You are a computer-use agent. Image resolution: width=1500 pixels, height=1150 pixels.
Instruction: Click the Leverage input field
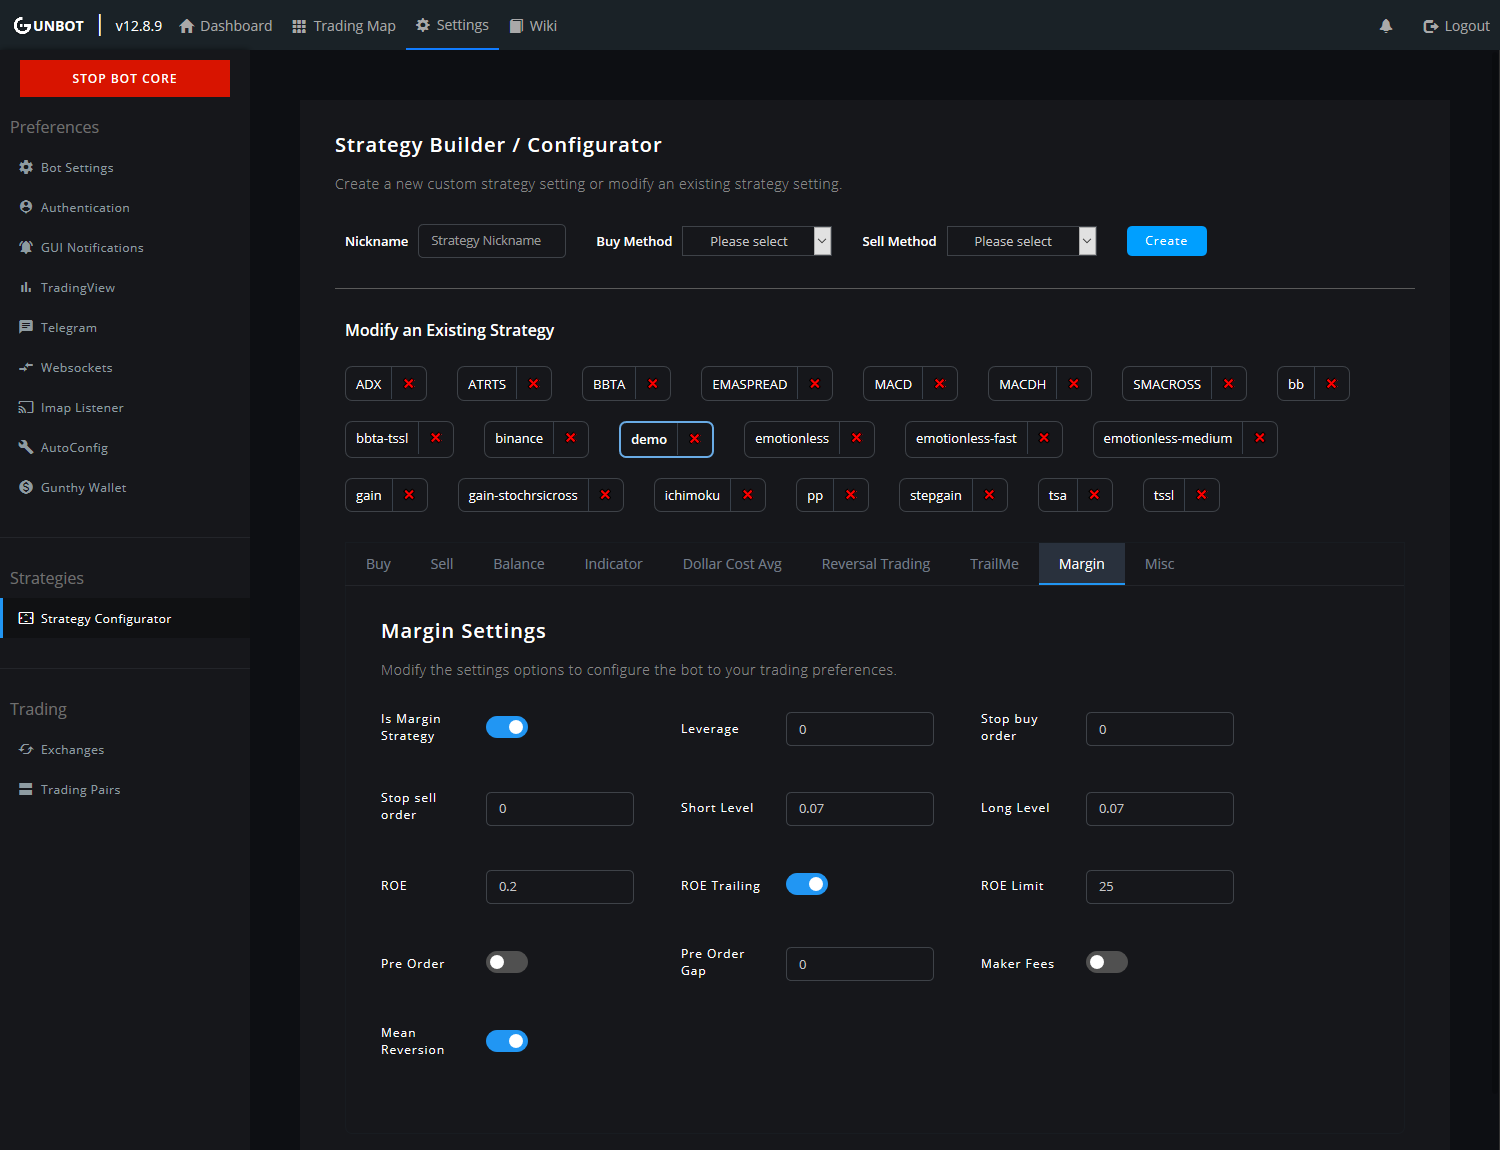[859, 729]
